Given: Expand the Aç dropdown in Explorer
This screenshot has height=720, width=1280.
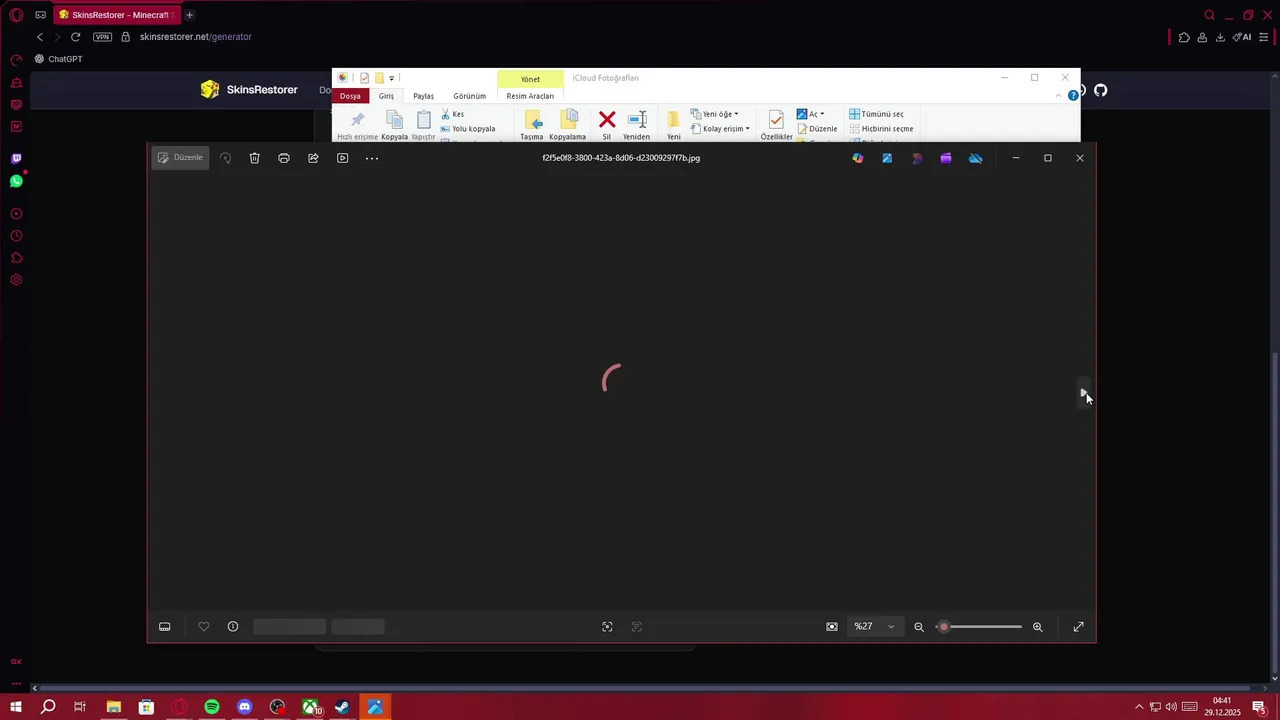Looking at the screenshot, I should (x=811, y=114).
